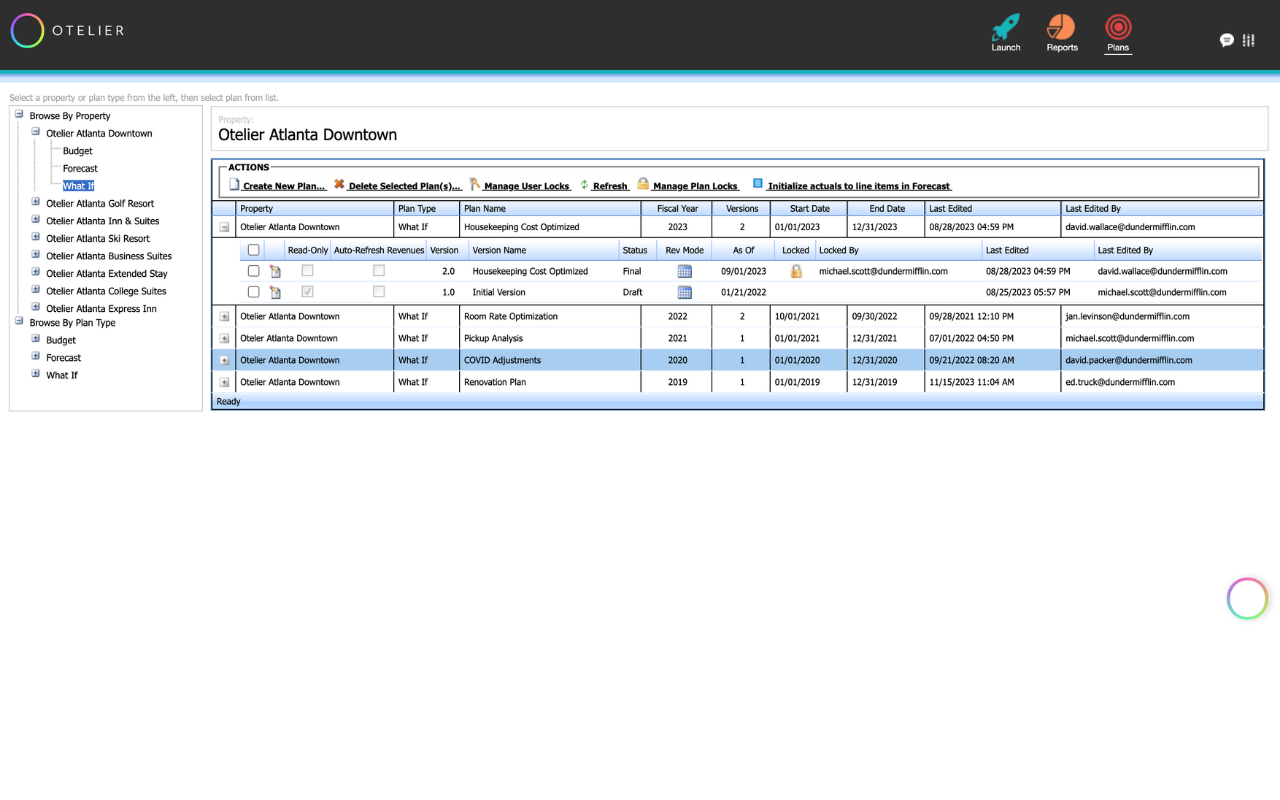Open document icon for Initial Version row

pyautogui.click(x=275, y=293)
